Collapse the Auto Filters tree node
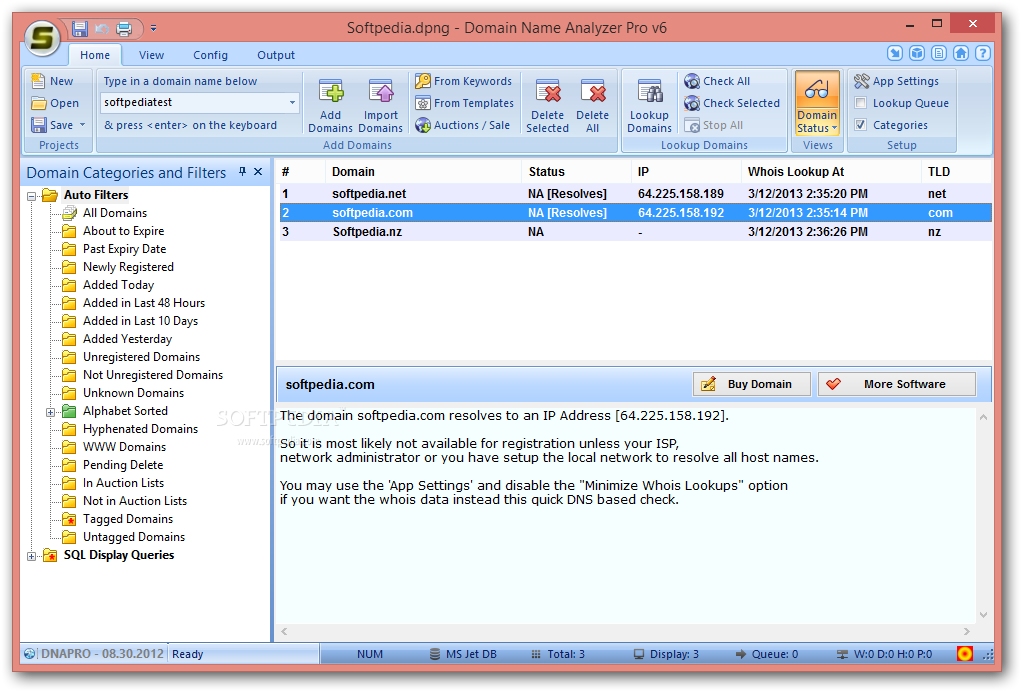This screenshot has height=692, width=1022. 31,195
